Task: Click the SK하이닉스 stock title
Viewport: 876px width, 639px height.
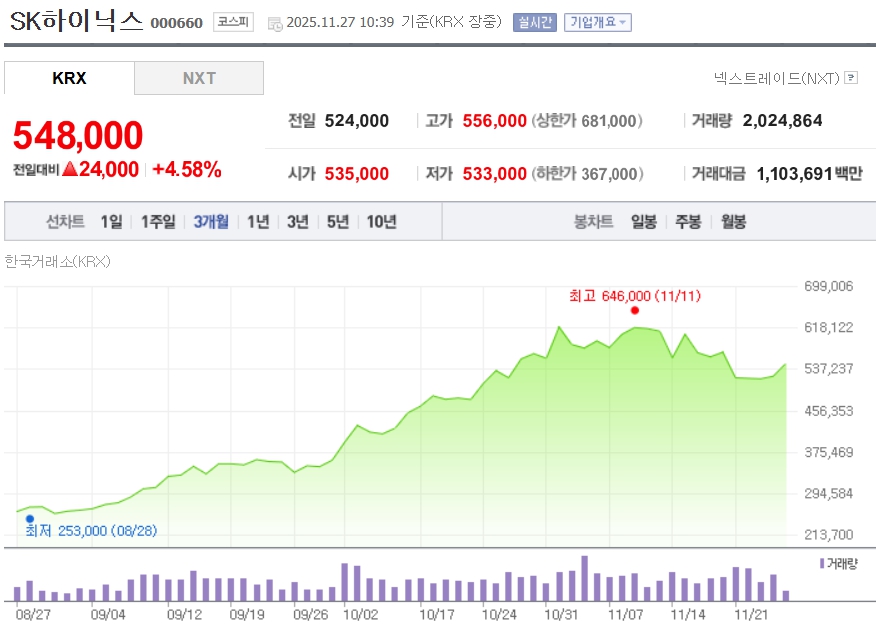Action: [76, 21]
